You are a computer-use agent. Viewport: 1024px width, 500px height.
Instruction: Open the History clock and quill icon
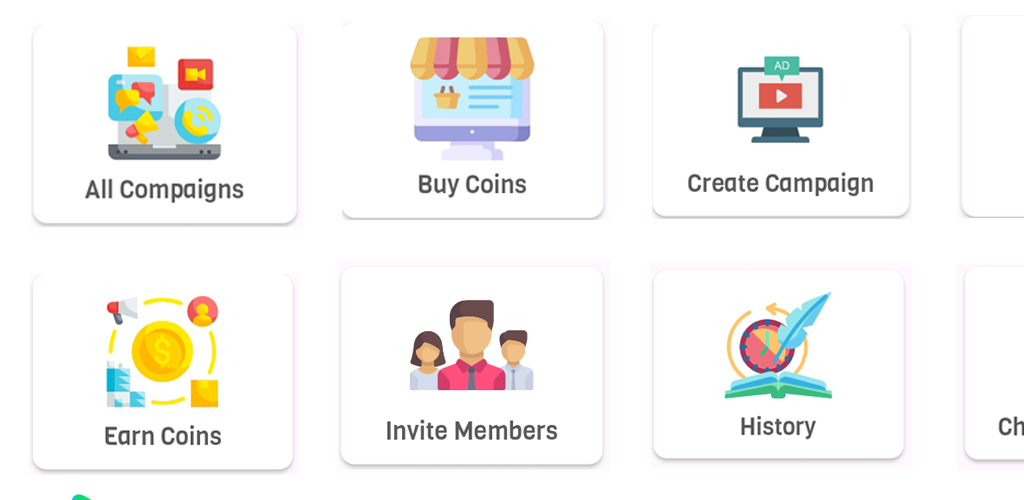[778, 345]
